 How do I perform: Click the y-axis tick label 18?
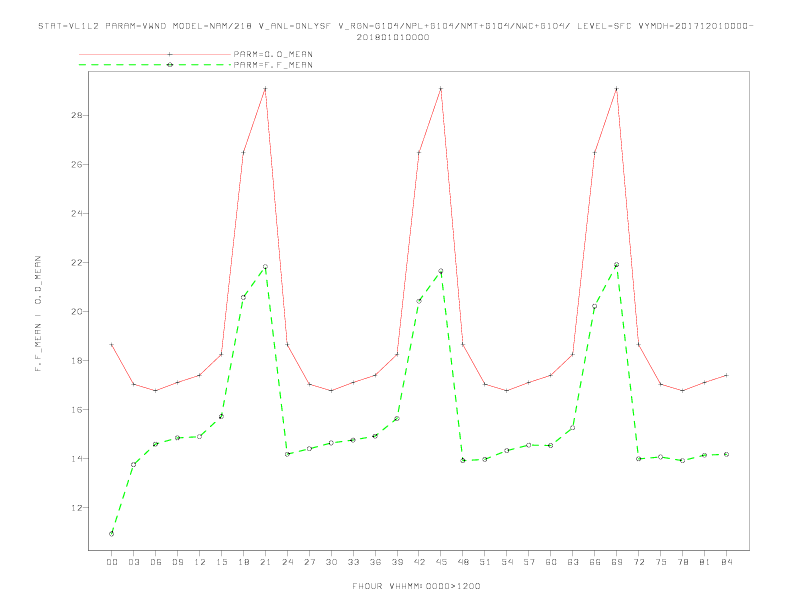coord(77,361)
